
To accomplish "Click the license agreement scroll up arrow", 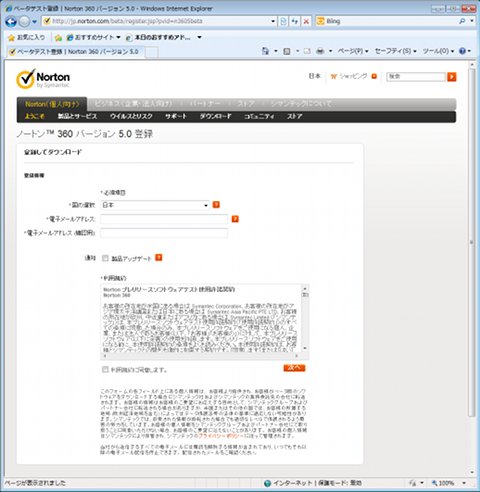I will pos(305,288).
